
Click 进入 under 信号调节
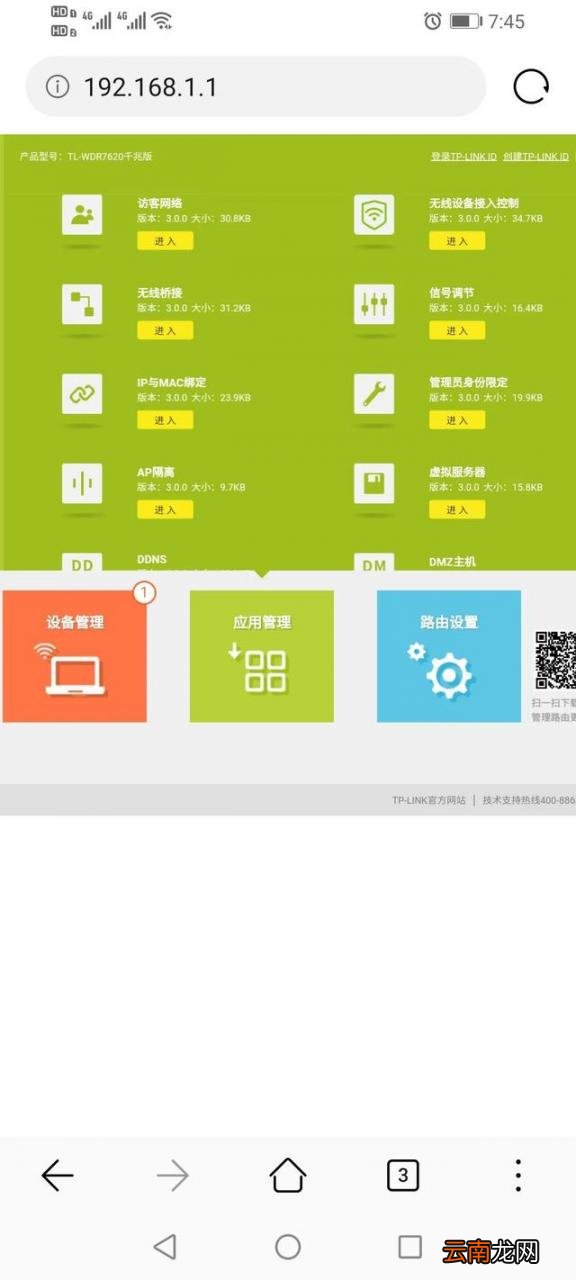coord(457,331)
